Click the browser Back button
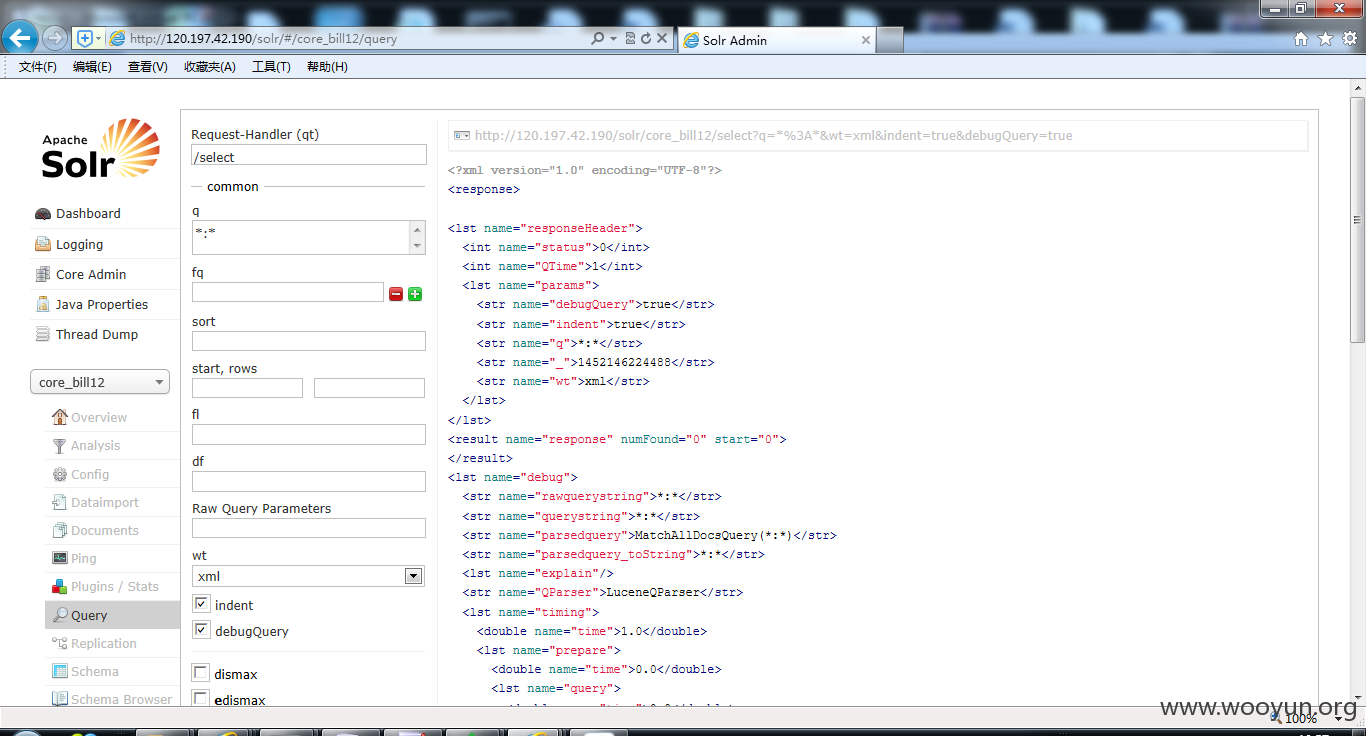This screenshot has width=1366, height=736. pyautogui.click(x=20, y=38)
